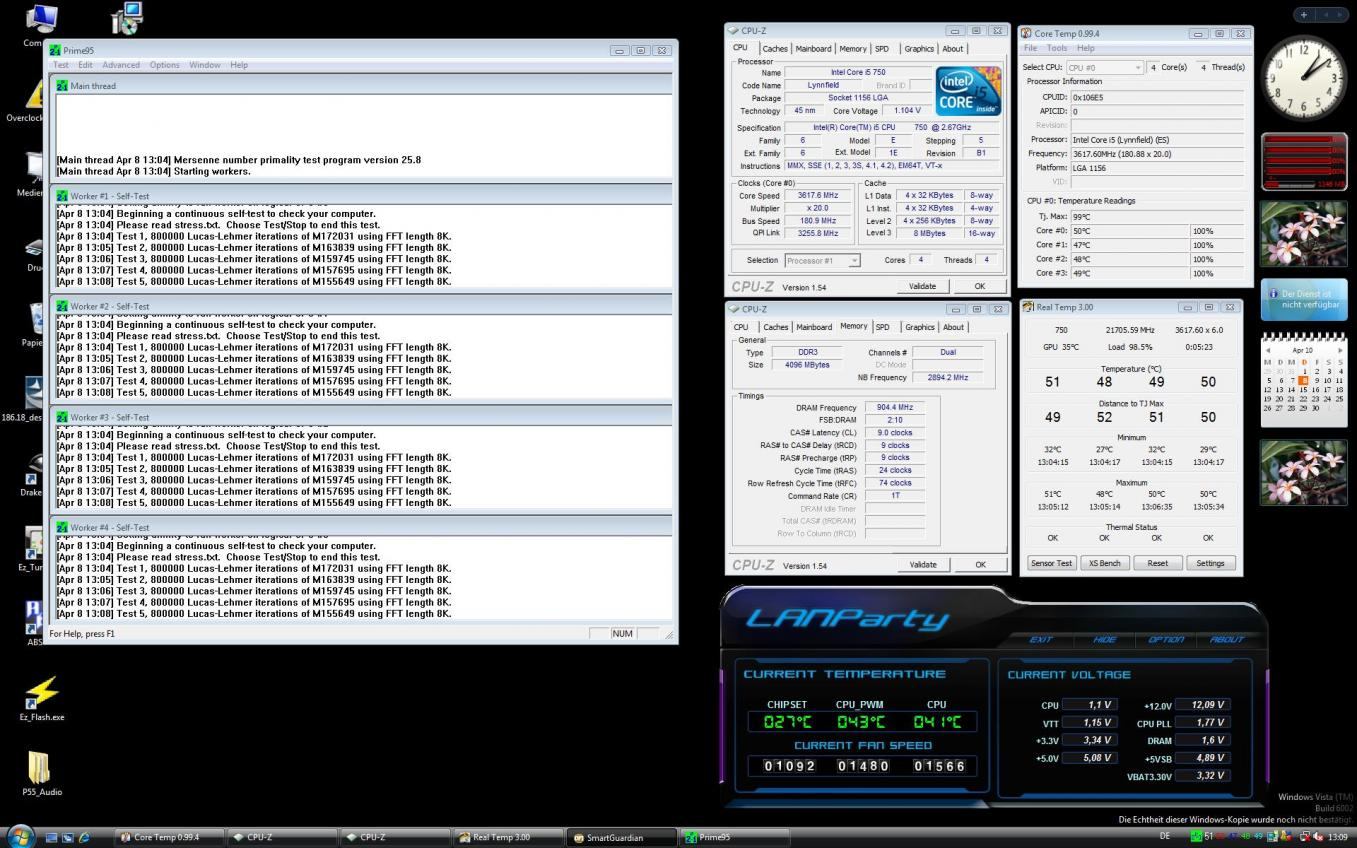The width and height of the screenshot is (1357, 848).
Task: Click the DRAM Frequency value 904.4 MHz
Action: (x=894, y=408)
